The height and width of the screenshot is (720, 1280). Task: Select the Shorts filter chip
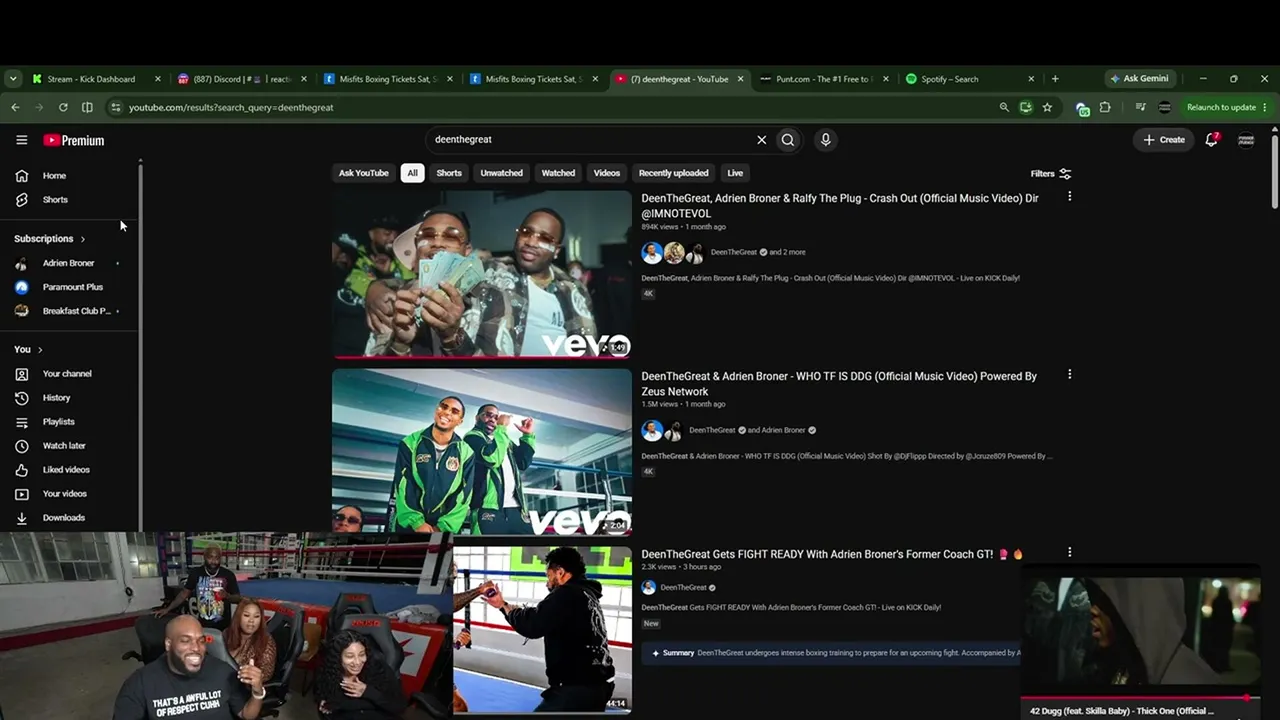pyautogui.click(x=449, y=173)
